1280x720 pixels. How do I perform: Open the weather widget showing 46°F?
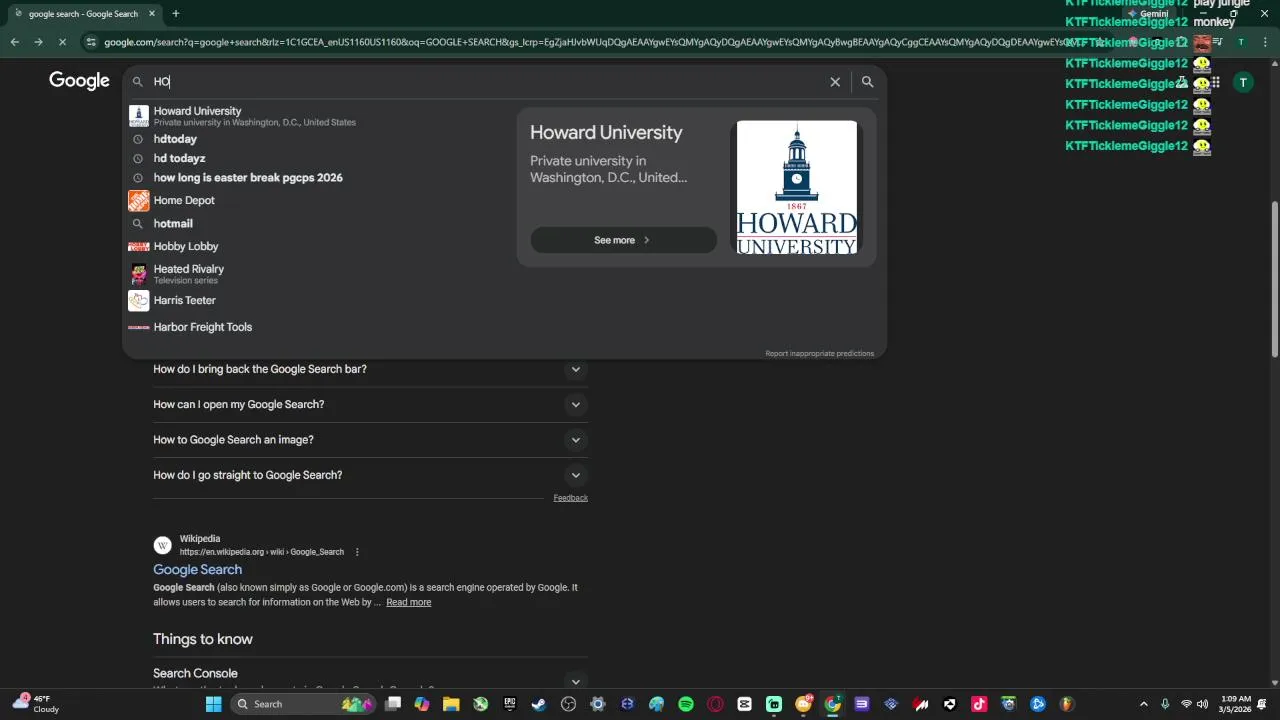[38, 704]
